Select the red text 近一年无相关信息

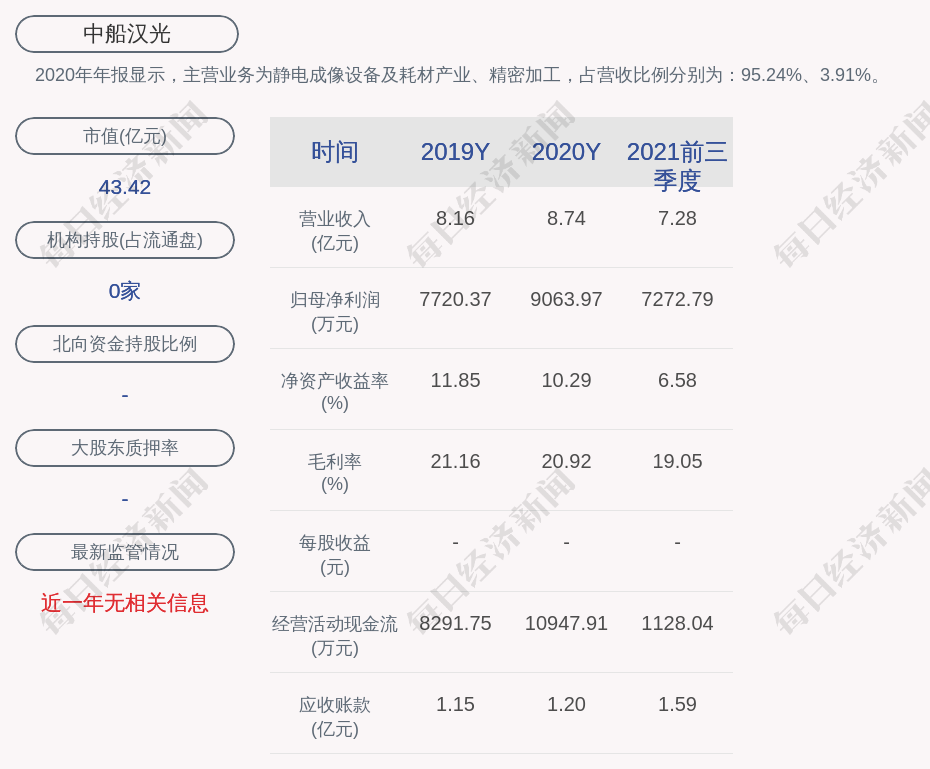pyautogui.click(x=125, y=603)
